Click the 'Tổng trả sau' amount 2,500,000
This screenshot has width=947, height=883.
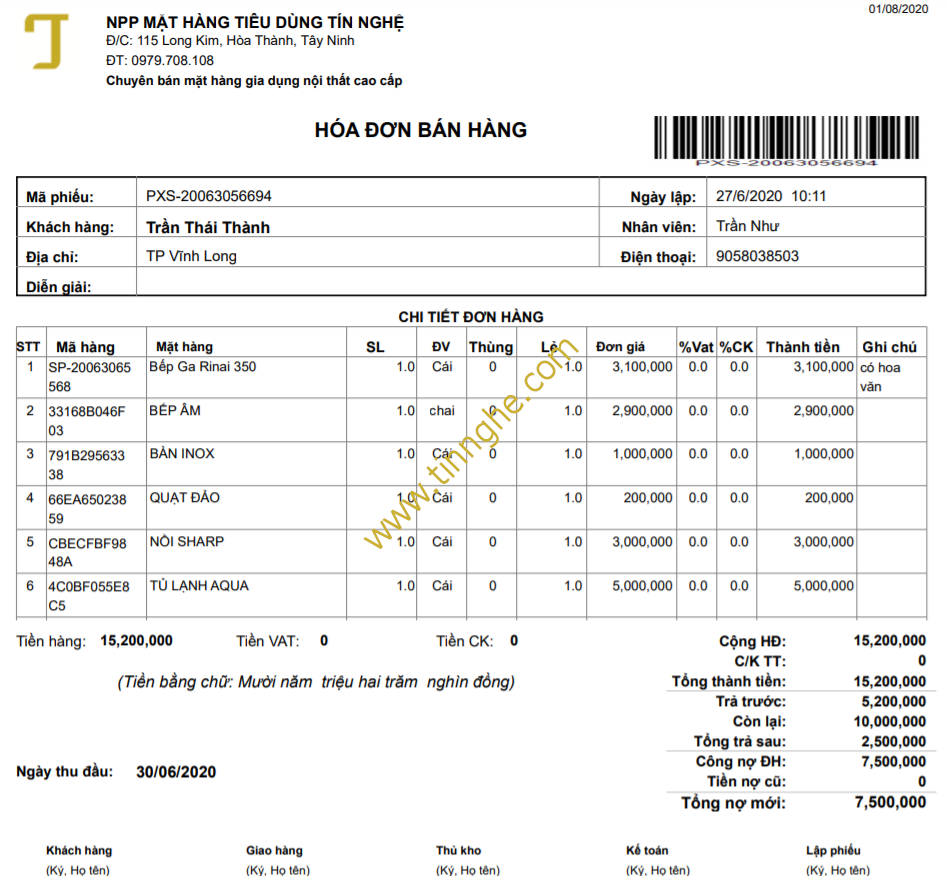894,742
